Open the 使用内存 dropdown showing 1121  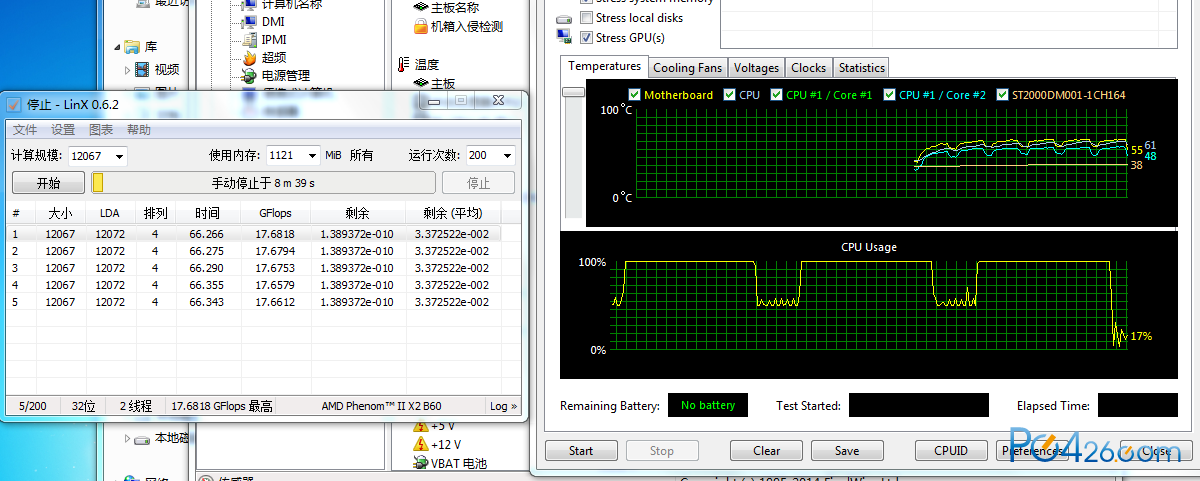click(312, 156)
